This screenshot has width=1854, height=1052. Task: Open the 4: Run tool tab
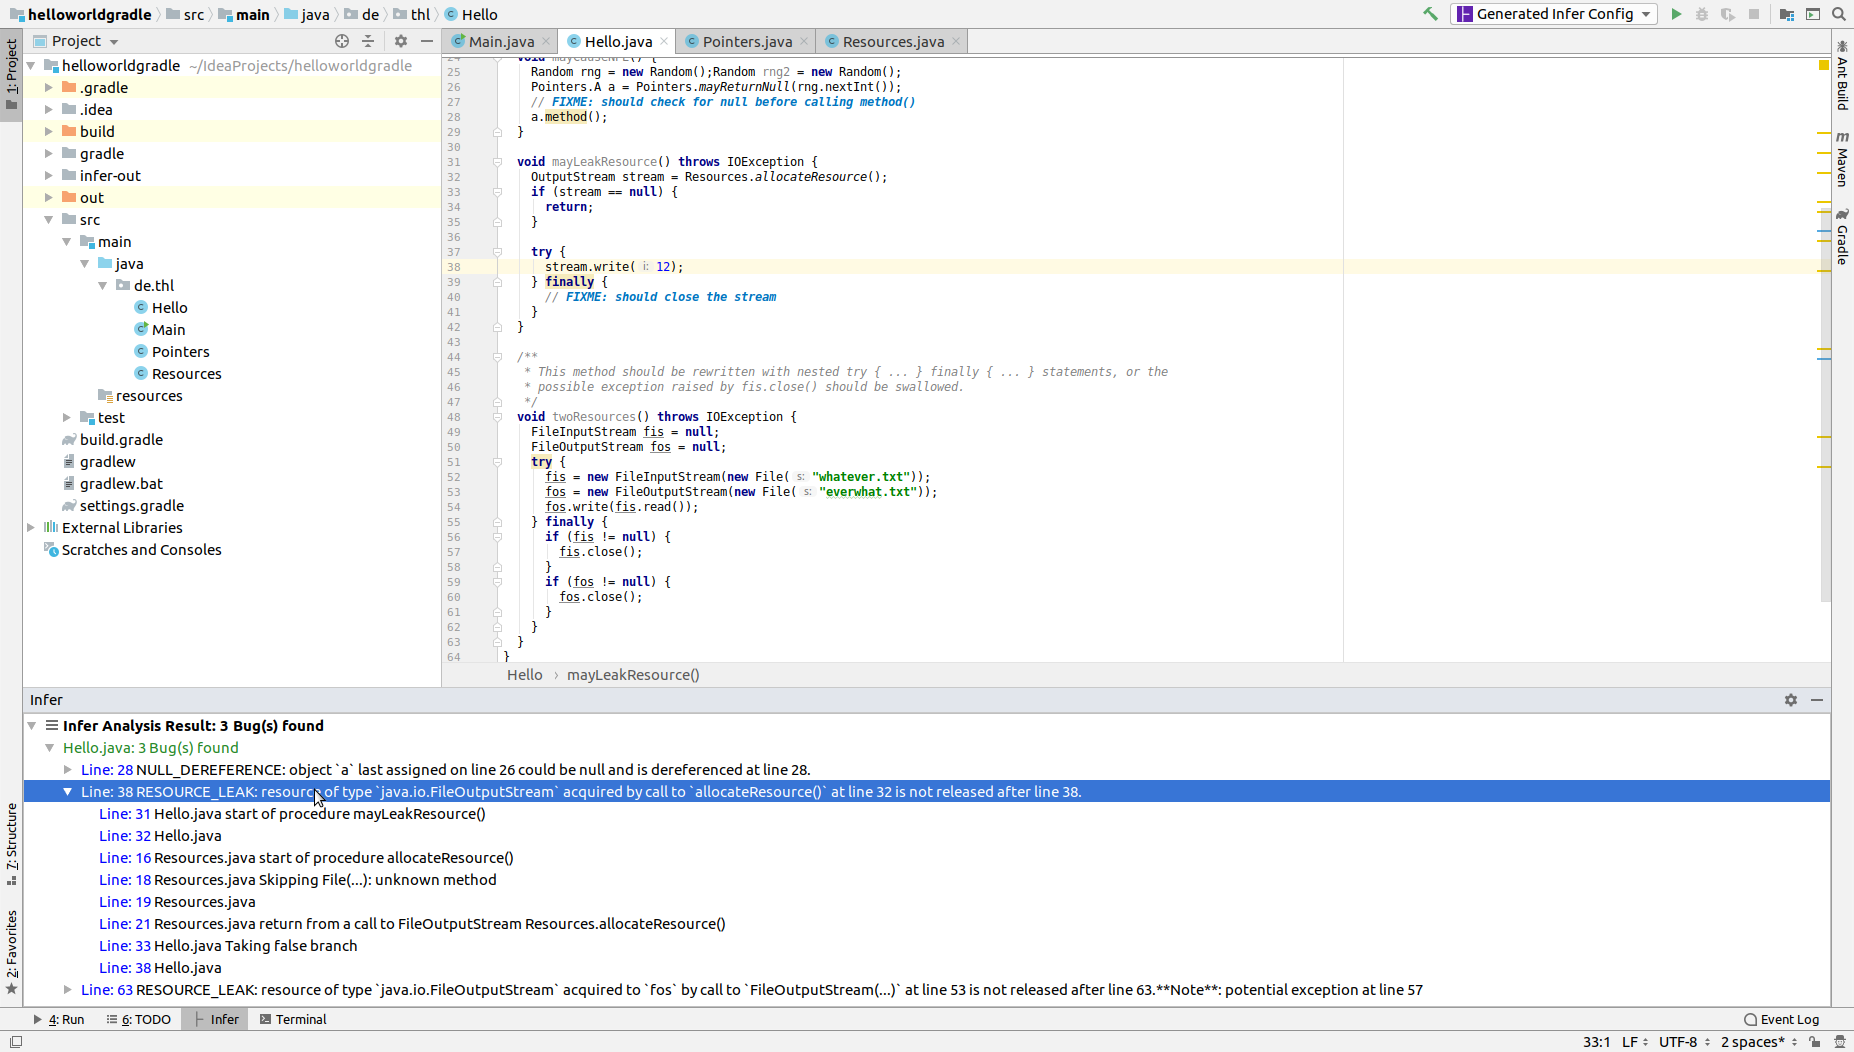pyautogui.click(x=59, y=1019)
